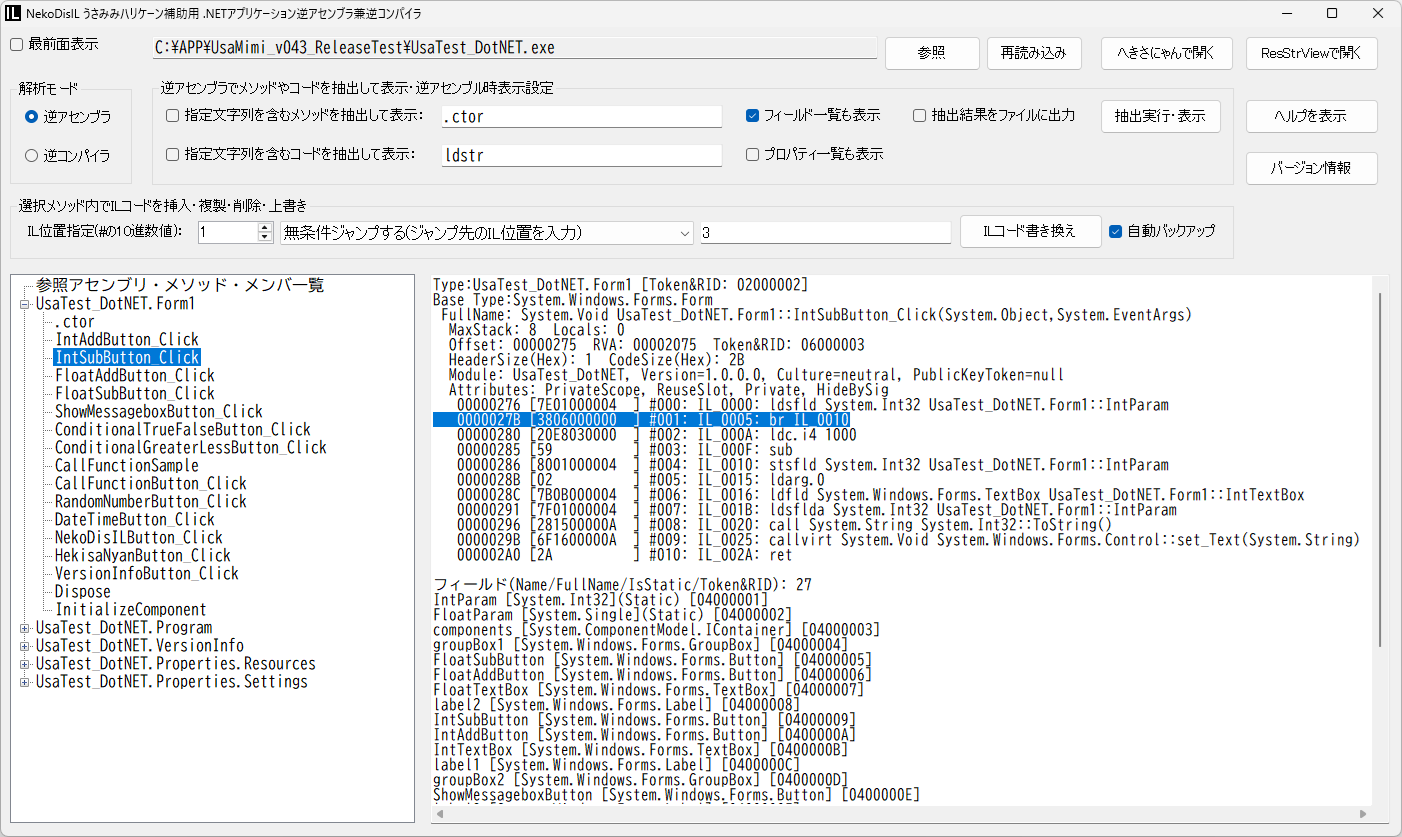Expand UsaTest_DotNET.Properties.Resources tree node

pos(25,664)
